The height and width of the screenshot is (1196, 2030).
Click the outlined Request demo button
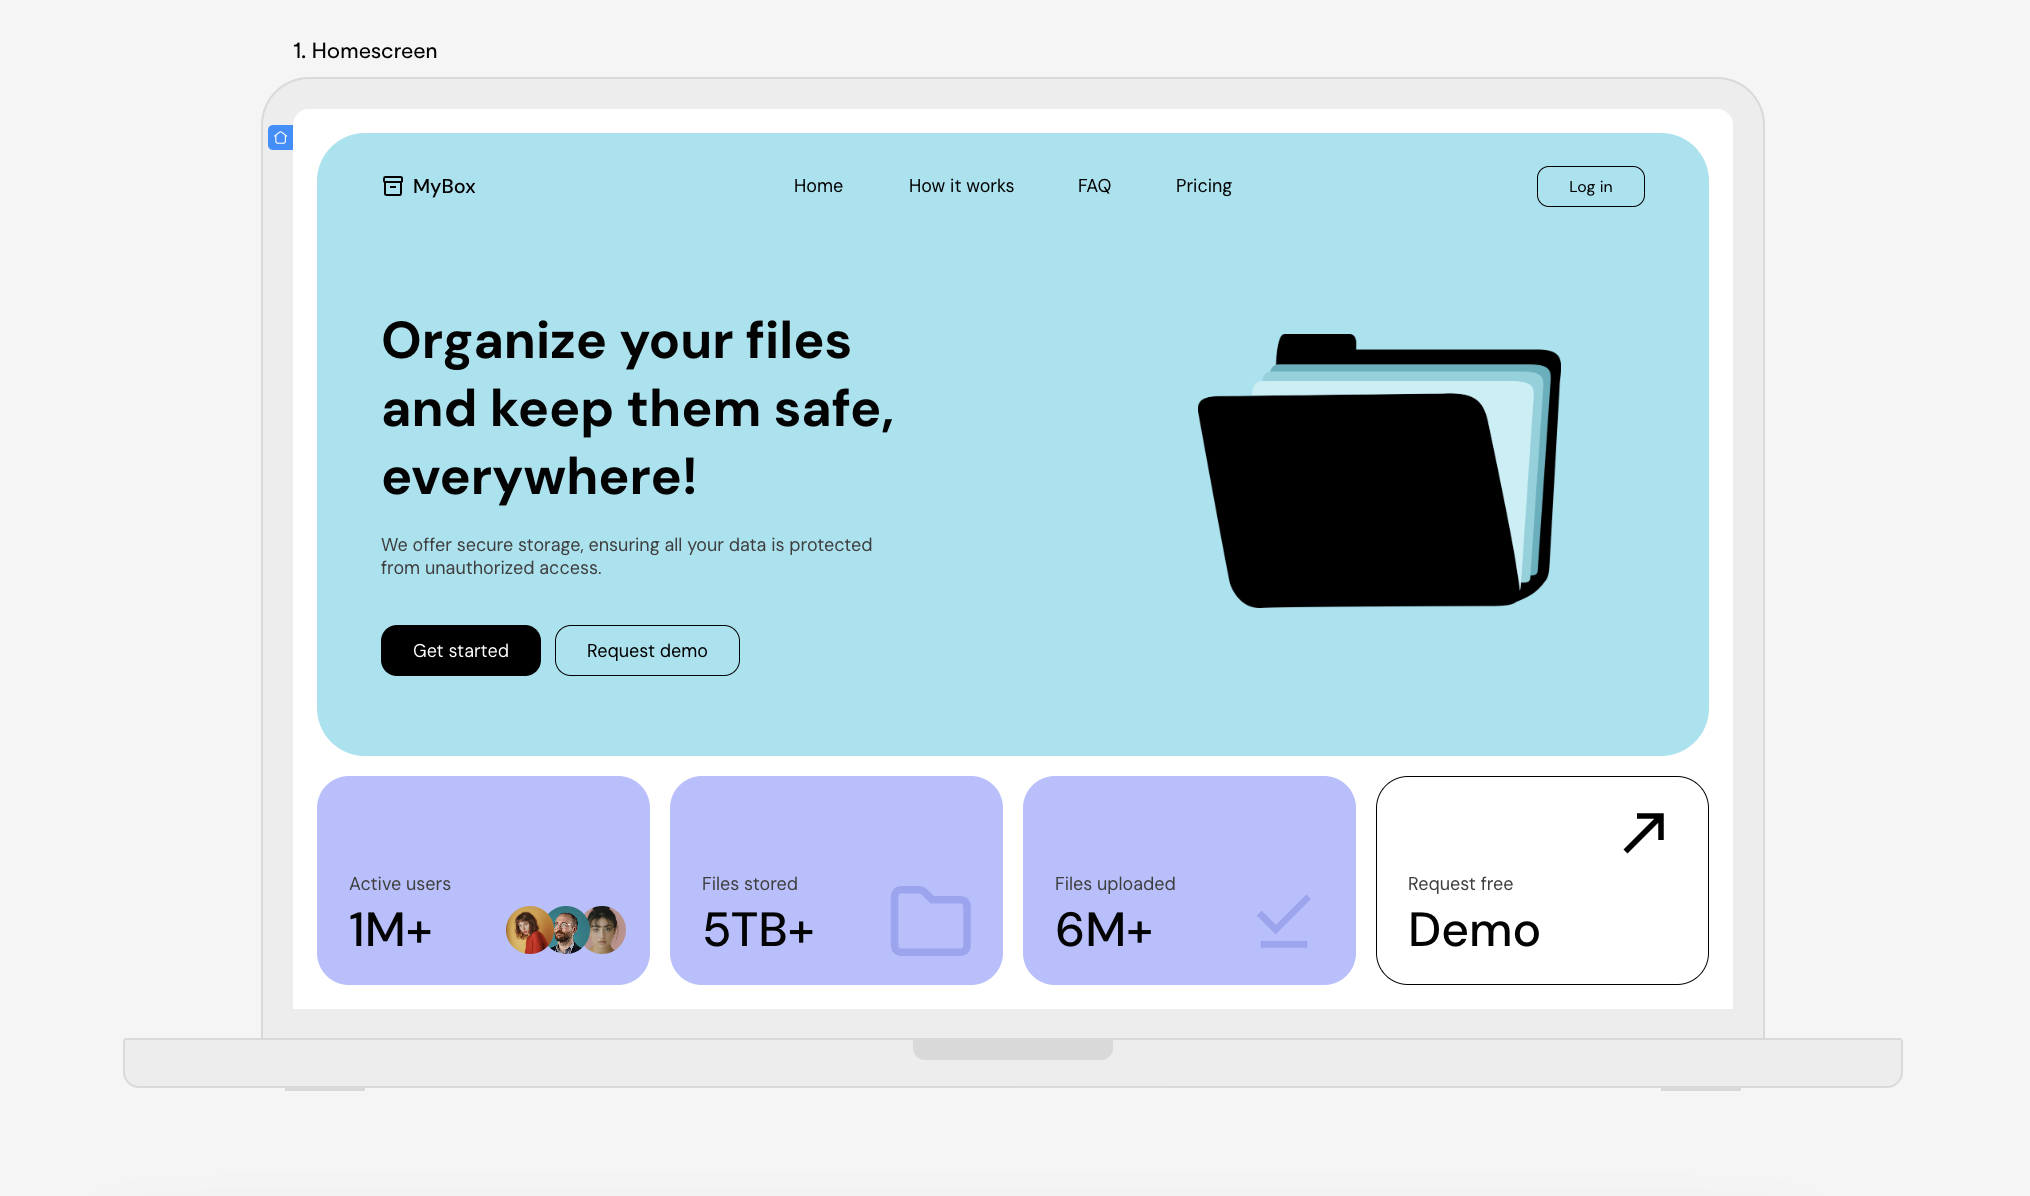tap(647, 651)
